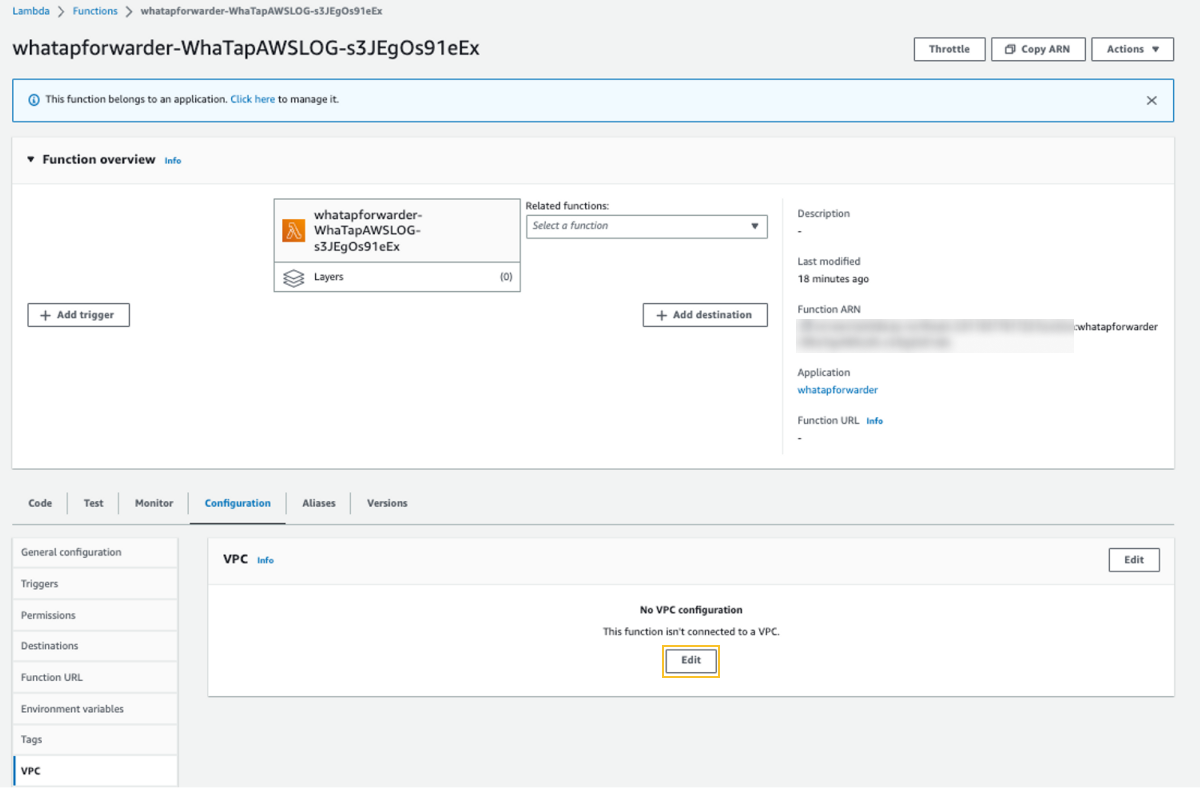1200x788 pixels.
Task: Select Triggers in the sidebar
Action: click(95, 584)
